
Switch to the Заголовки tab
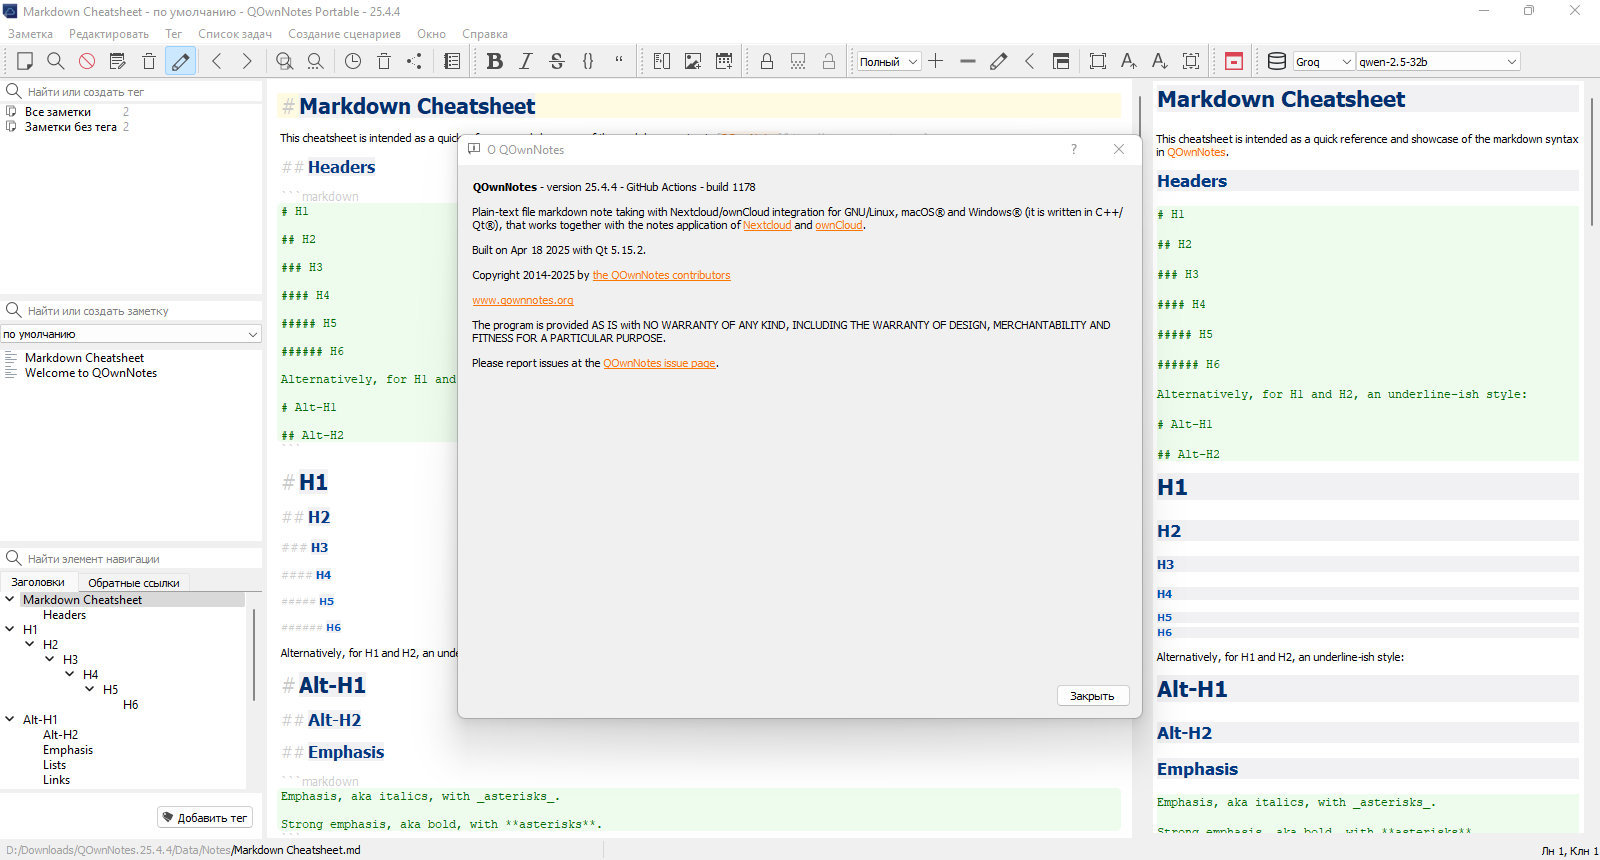pos(38,582)
